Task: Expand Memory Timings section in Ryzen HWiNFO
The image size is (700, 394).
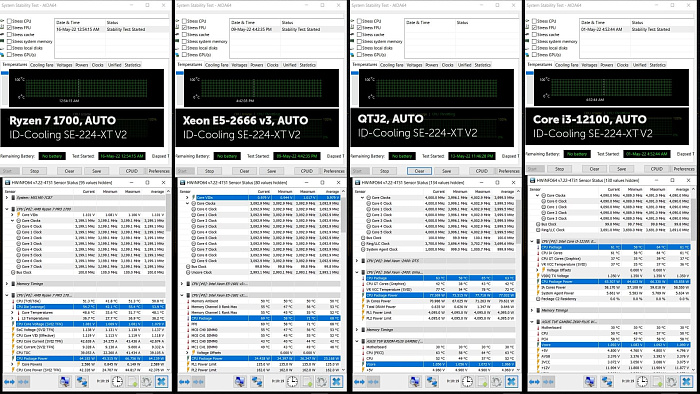Action: [x=7, y=283]
